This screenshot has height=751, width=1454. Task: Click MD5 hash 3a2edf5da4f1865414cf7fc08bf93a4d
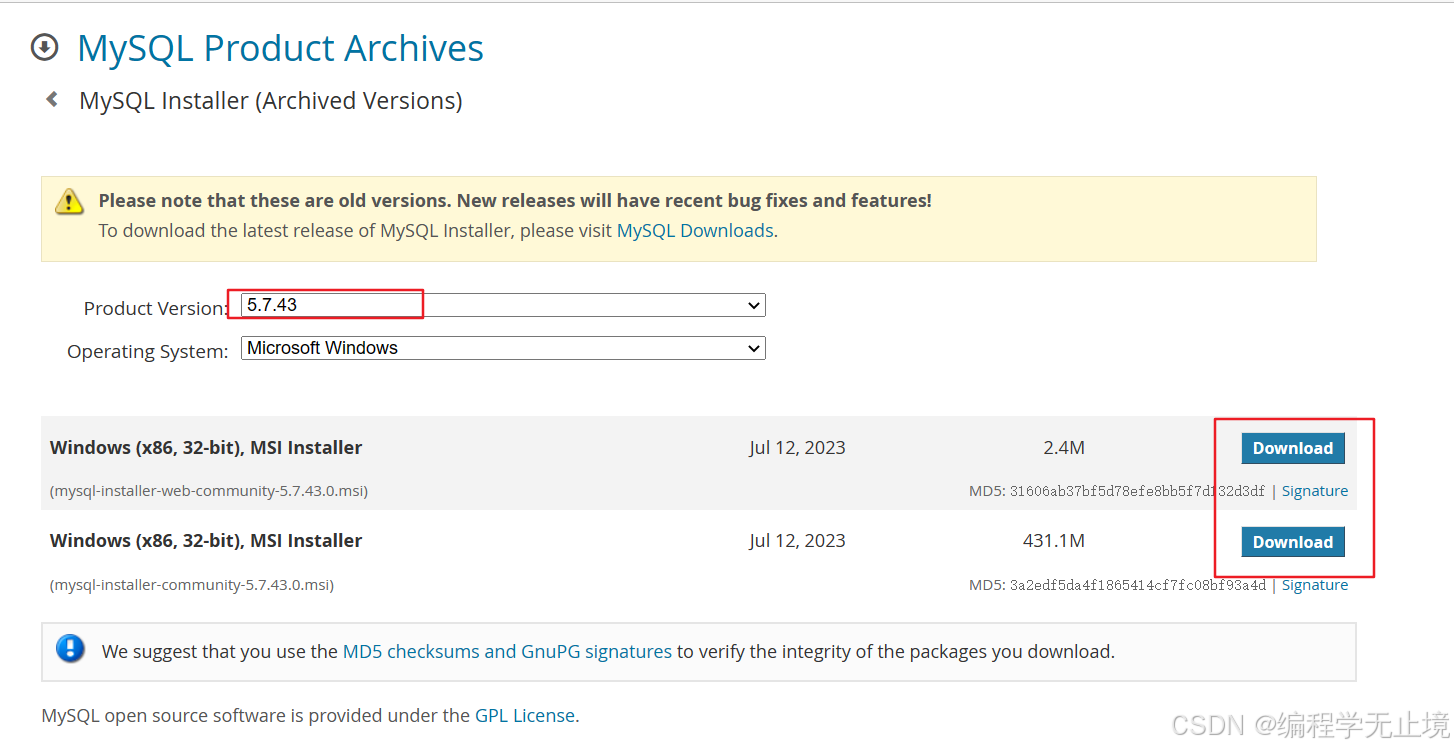pyautogui.click(x=1137, y=585)
